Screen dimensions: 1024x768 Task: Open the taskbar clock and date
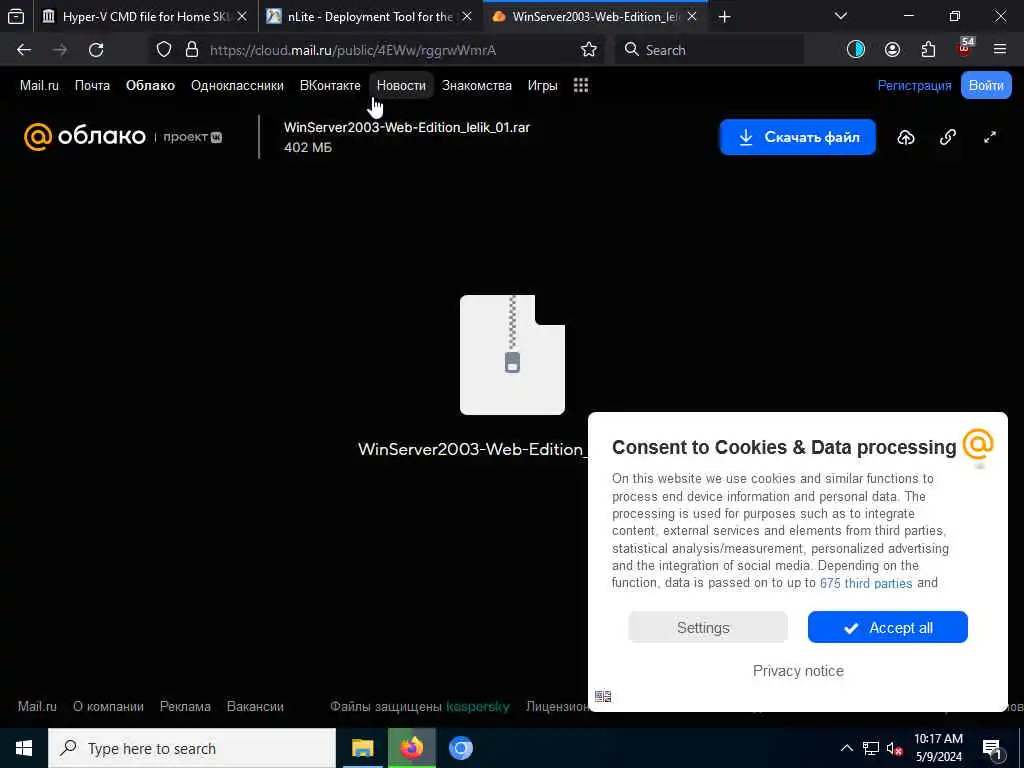click(938, 748)
